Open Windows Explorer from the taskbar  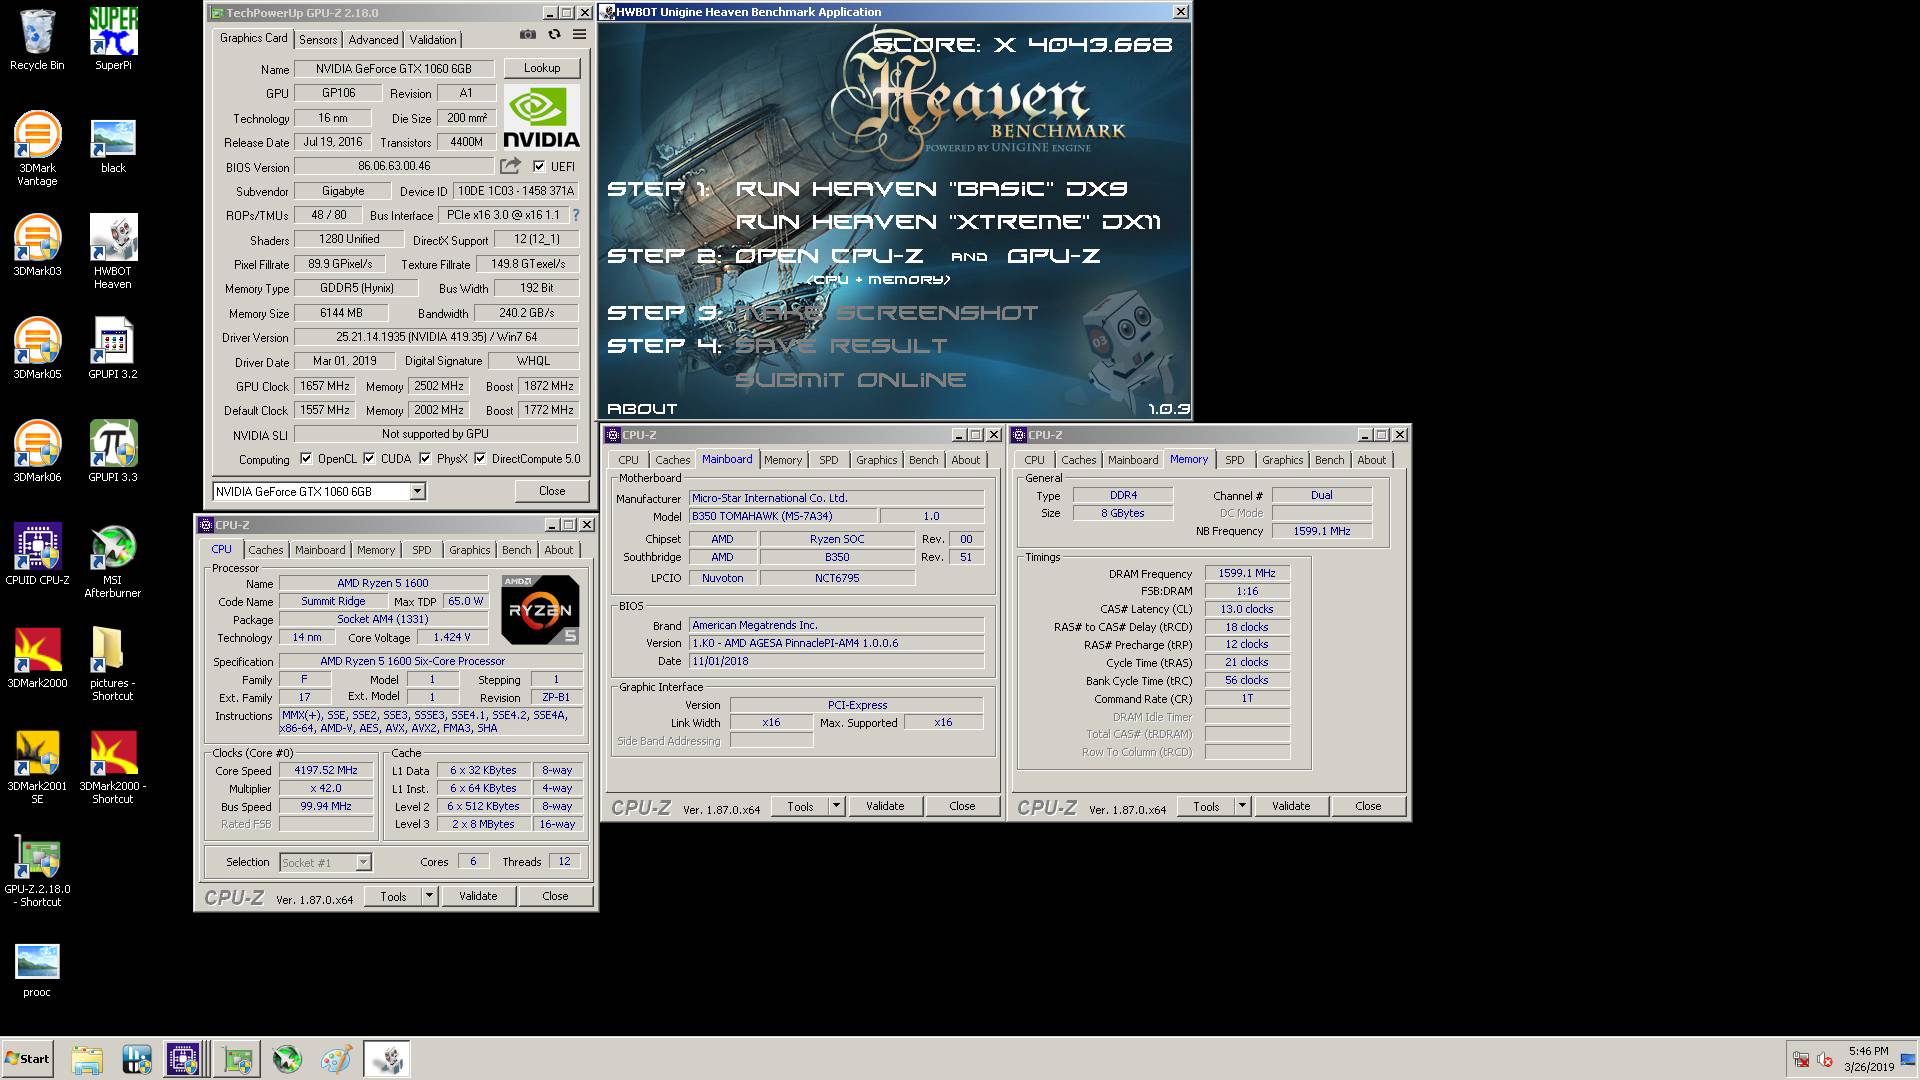tap(87, 1059)
